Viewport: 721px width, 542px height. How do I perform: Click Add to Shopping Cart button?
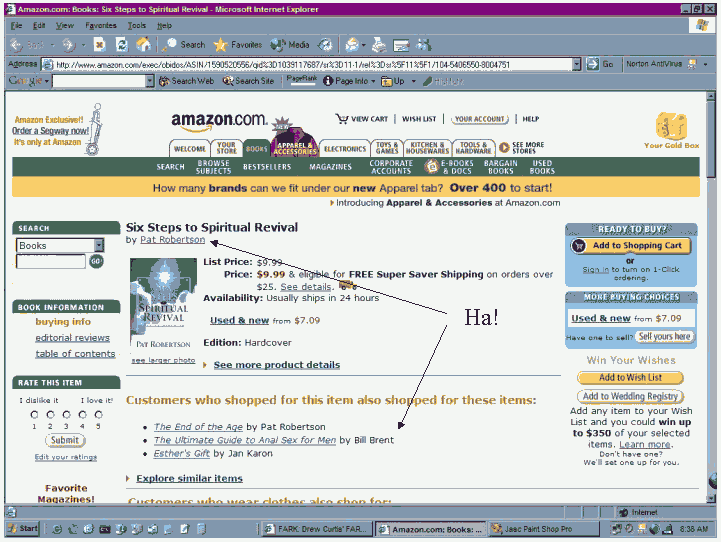pyautogui.click(x=628, y=246)
